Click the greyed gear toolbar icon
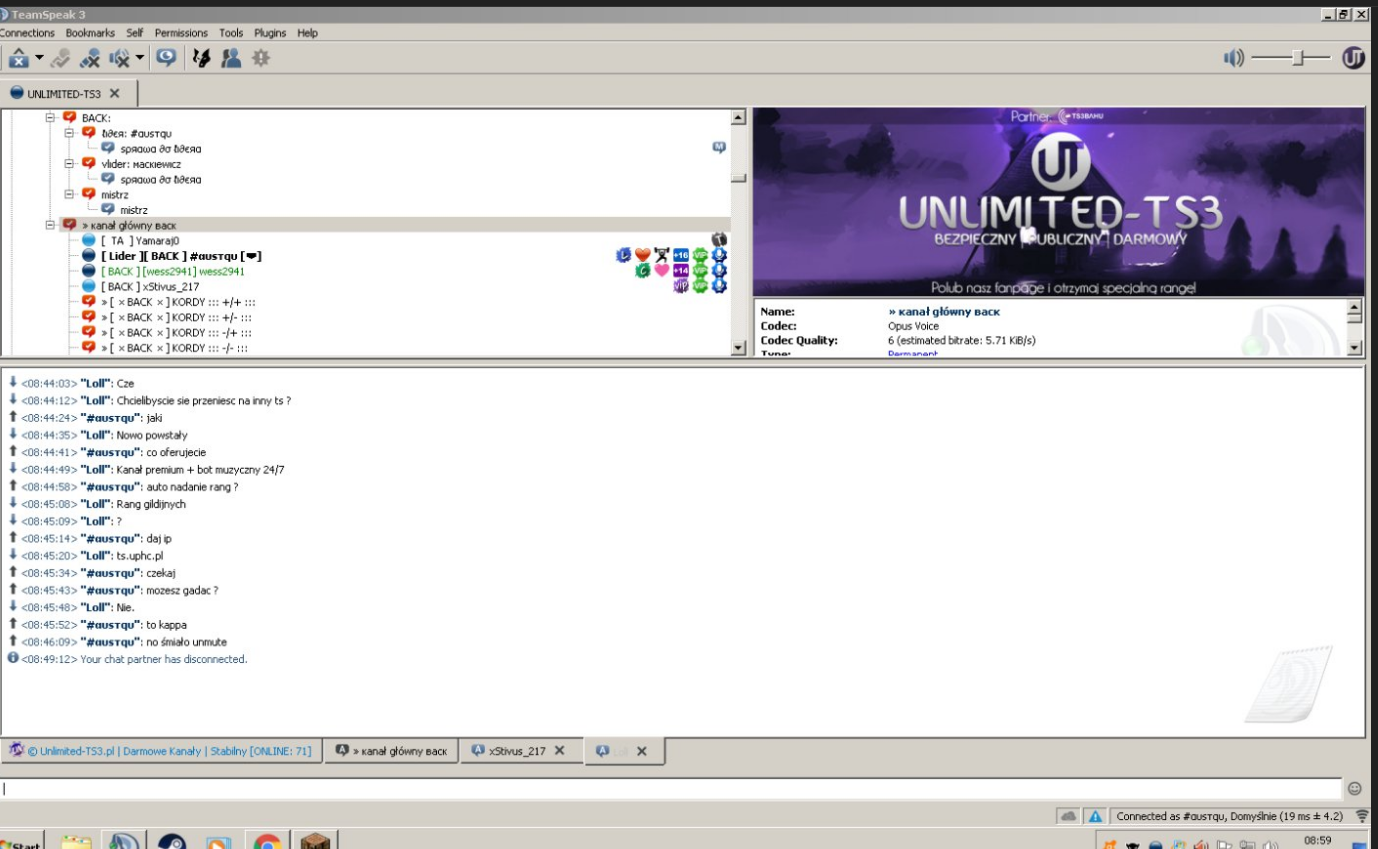1378x849 pixels. click(x=261, y=59)
